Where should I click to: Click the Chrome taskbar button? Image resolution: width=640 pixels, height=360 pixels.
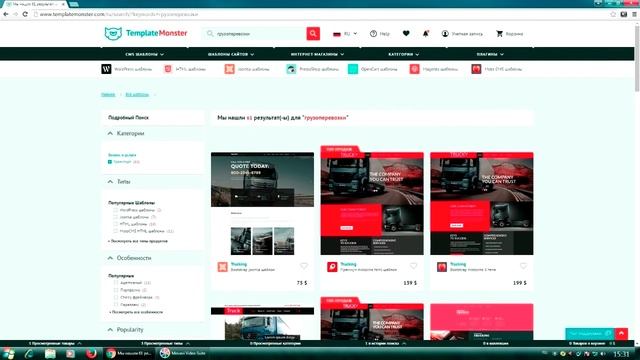(x=129, y=353)
